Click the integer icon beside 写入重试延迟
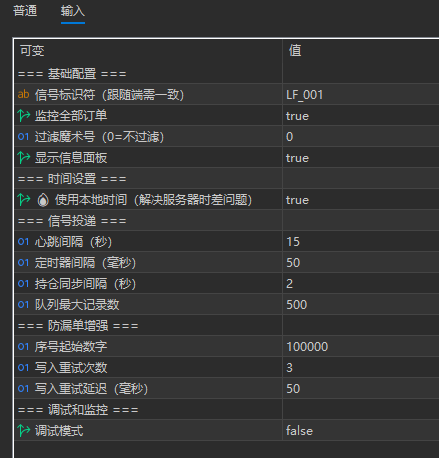 23,389
